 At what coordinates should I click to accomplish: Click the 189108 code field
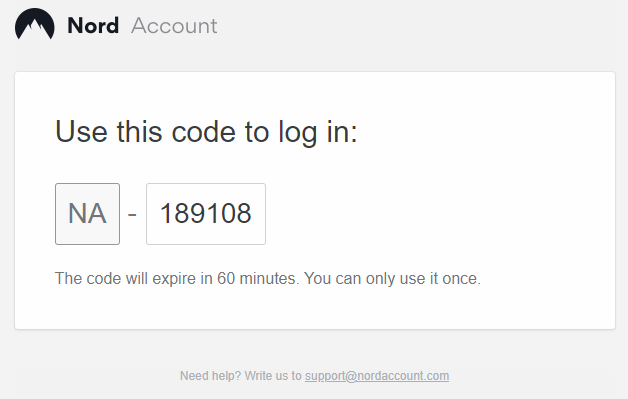click(x=206, y=214)
